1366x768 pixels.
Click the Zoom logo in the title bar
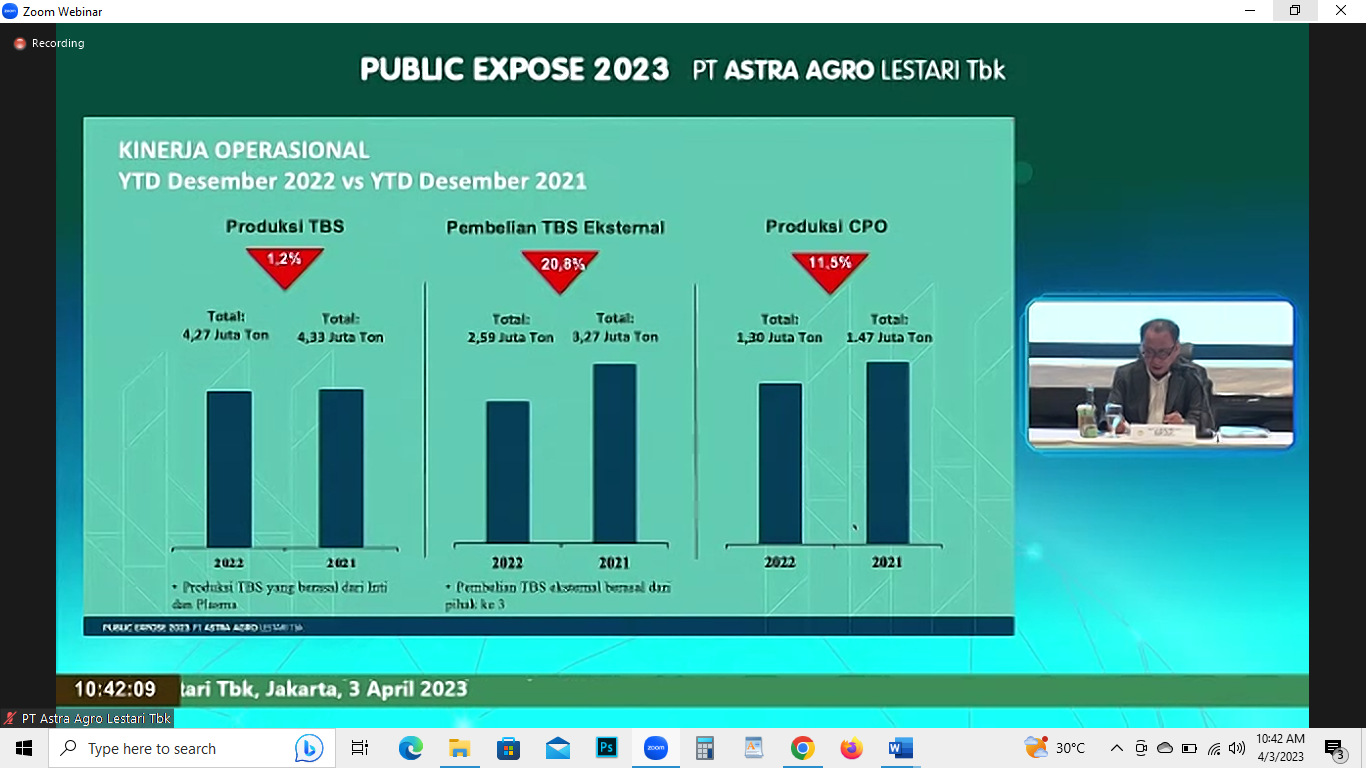coord(11,11)
